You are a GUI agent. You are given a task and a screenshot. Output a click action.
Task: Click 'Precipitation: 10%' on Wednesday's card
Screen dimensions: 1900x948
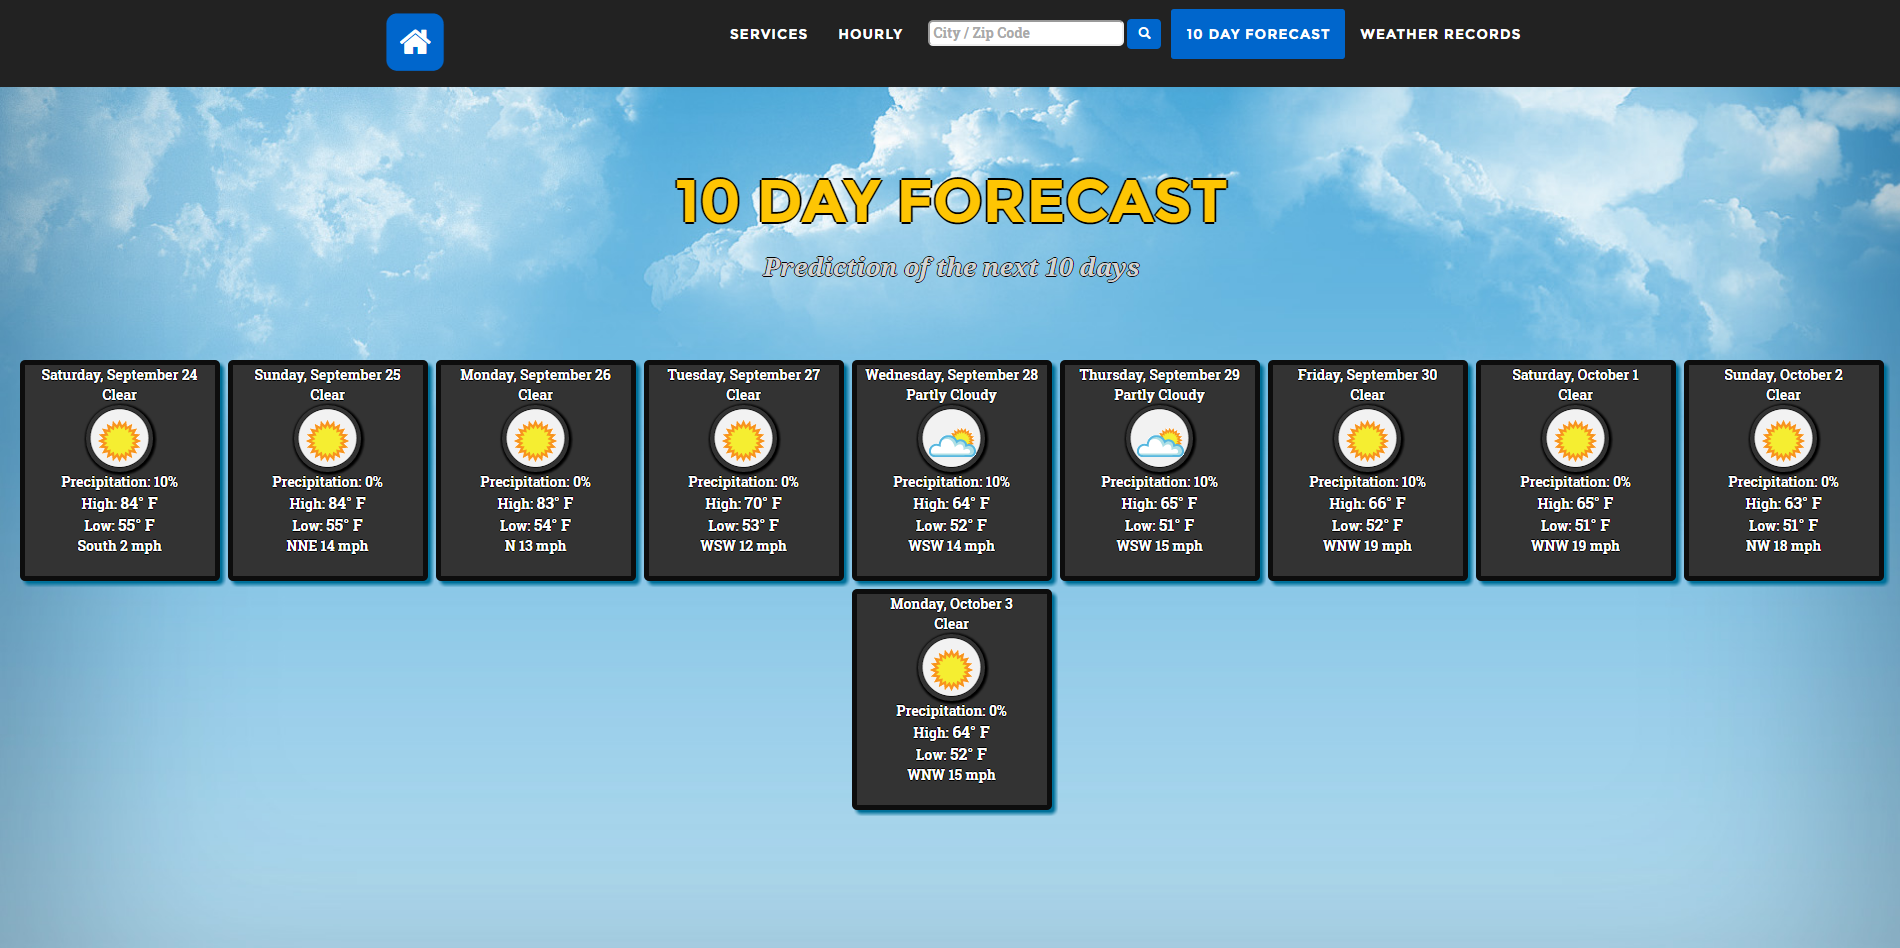pyautogui.click(x=951, y=482)
